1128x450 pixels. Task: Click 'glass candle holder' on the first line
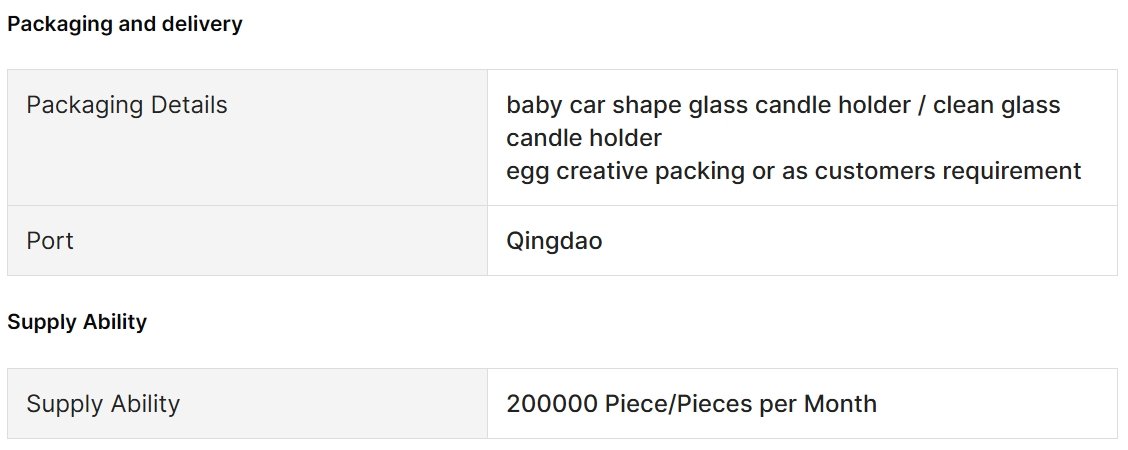(797, 105)
